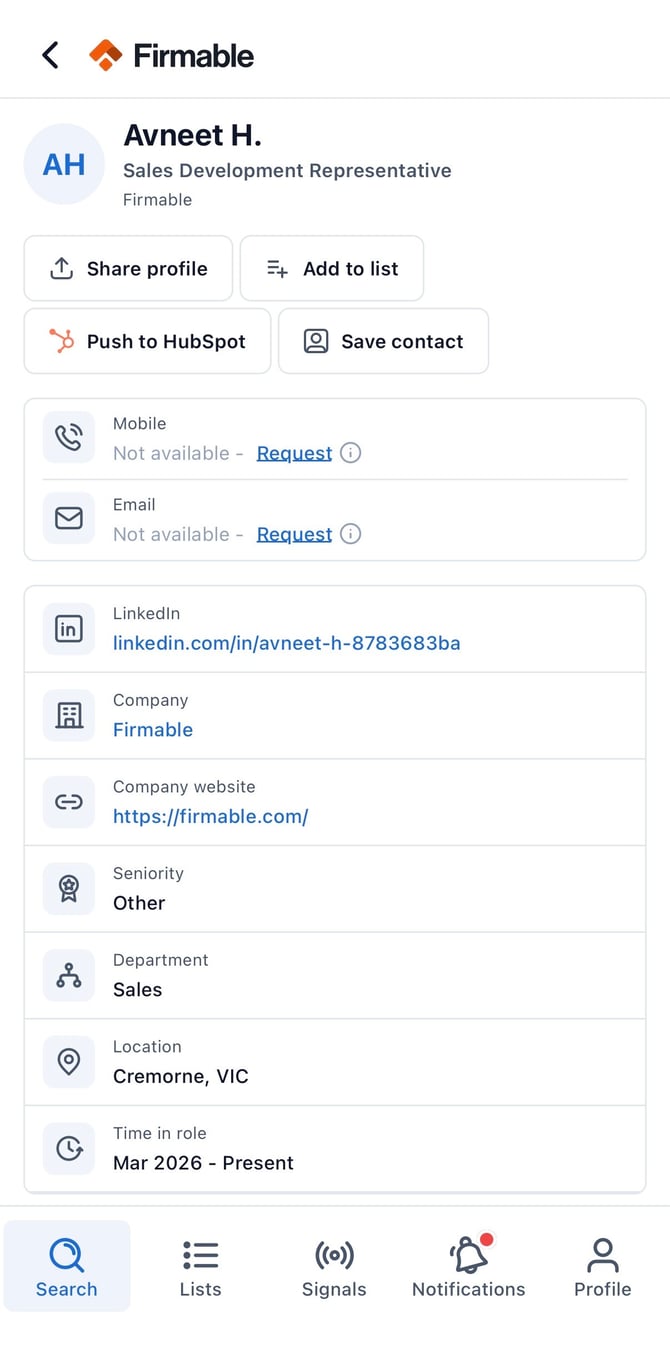Click the Add to list button

pyautogui.click(x=332, y=268)
